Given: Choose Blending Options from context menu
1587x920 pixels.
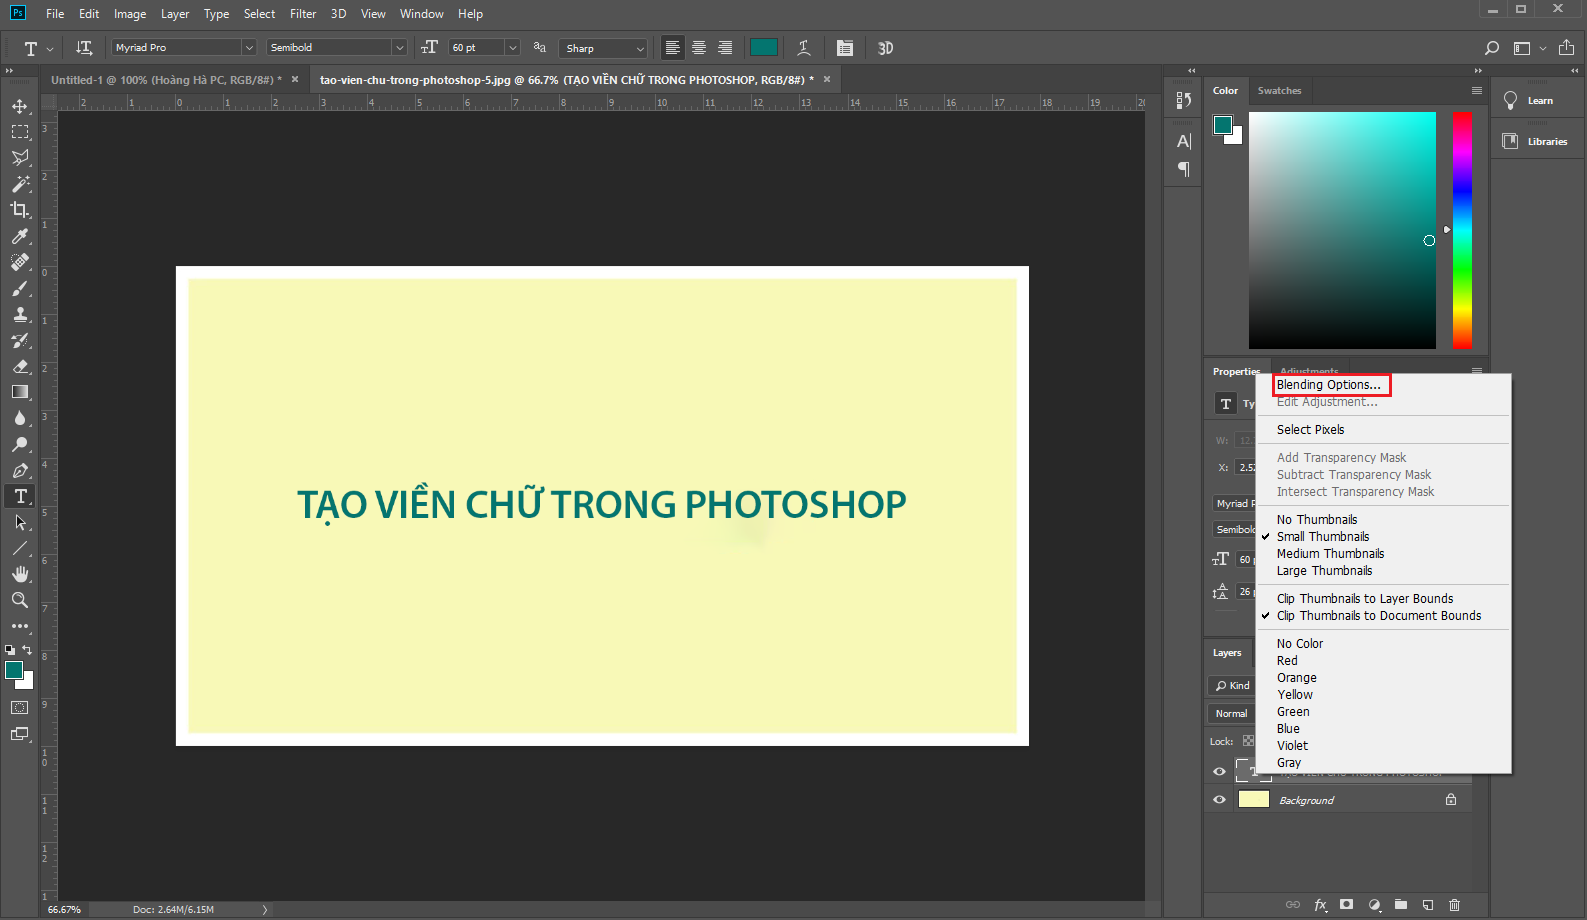Looking at the screenshot, I should click(x=1328, y=385).
